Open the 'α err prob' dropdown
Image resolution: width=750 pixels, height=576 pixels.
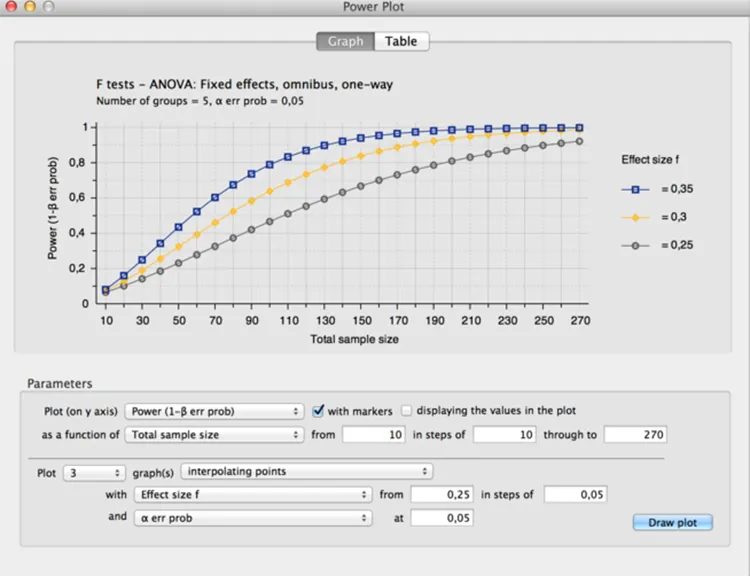tap(253, 518)
